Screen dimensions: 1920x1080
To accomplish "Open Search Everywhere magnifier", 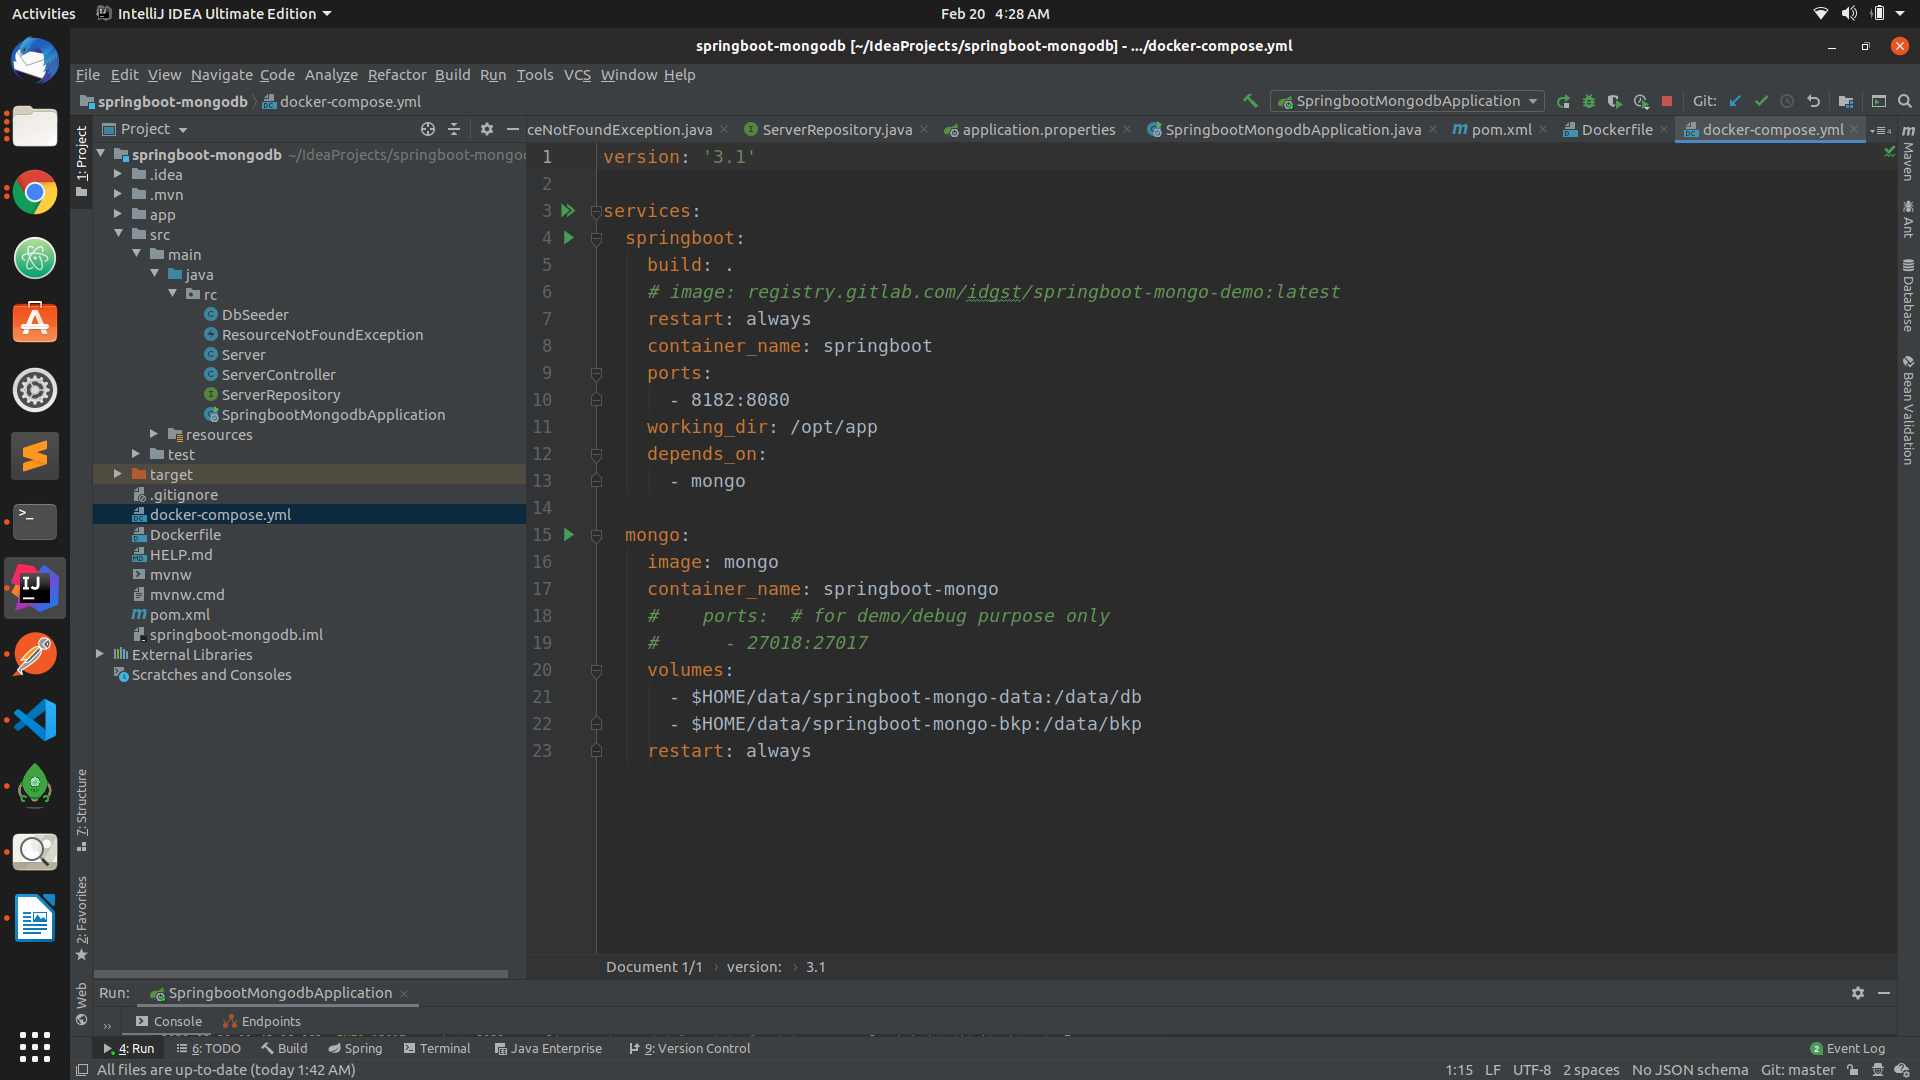I will coord(1905,101).
